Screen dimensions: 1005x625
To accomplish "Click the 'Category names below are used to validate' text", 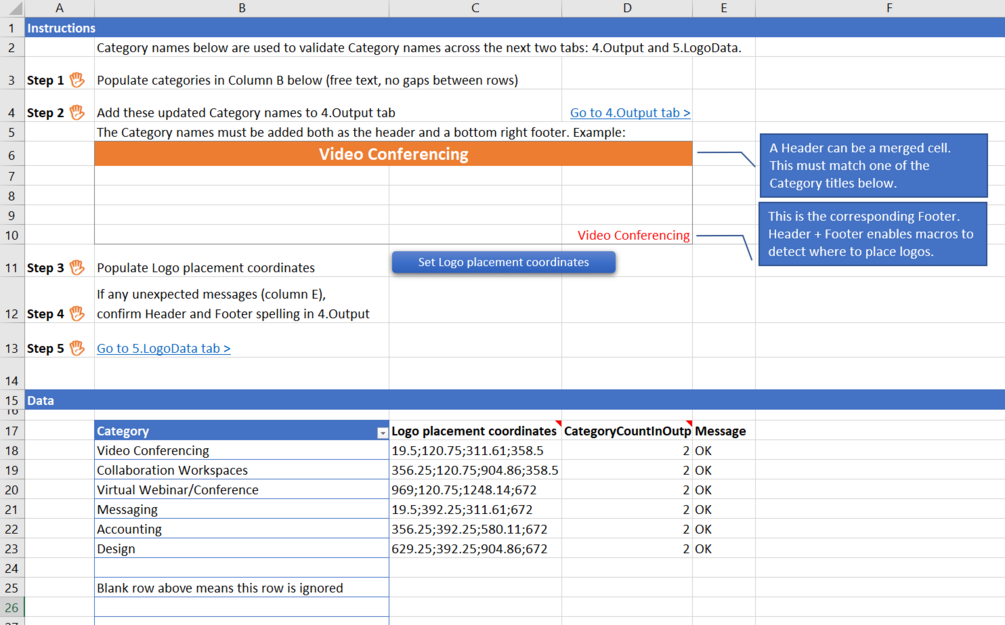I will pos(419,47).
